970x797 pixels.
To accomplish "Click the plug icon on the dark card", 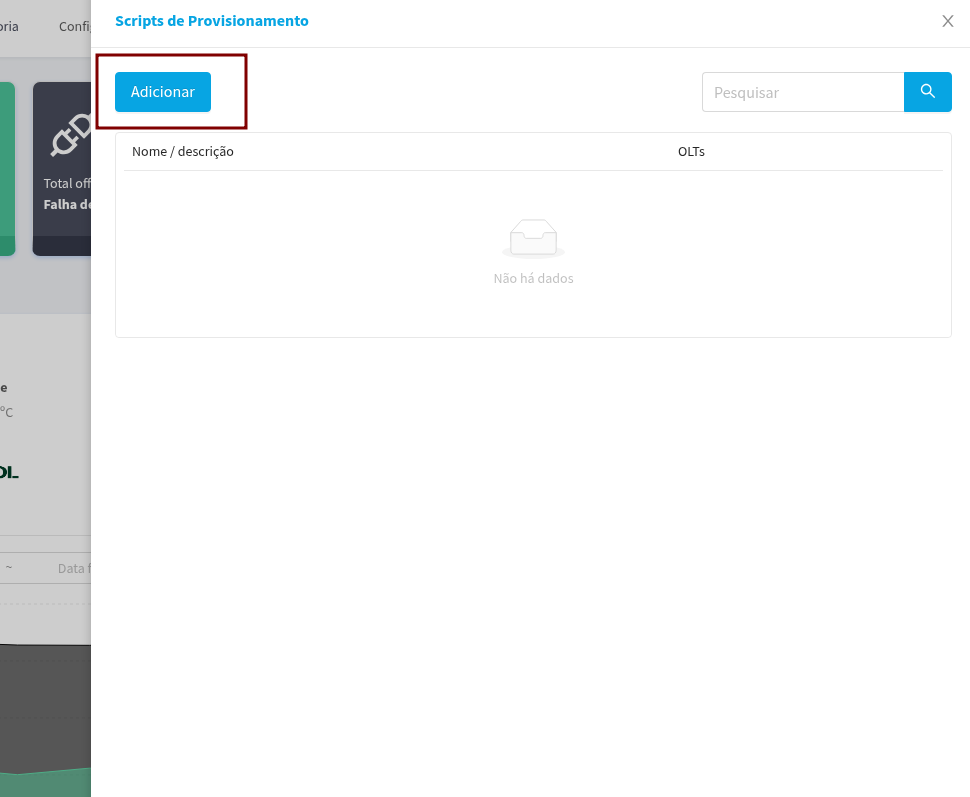I will [x=70, y=135].
